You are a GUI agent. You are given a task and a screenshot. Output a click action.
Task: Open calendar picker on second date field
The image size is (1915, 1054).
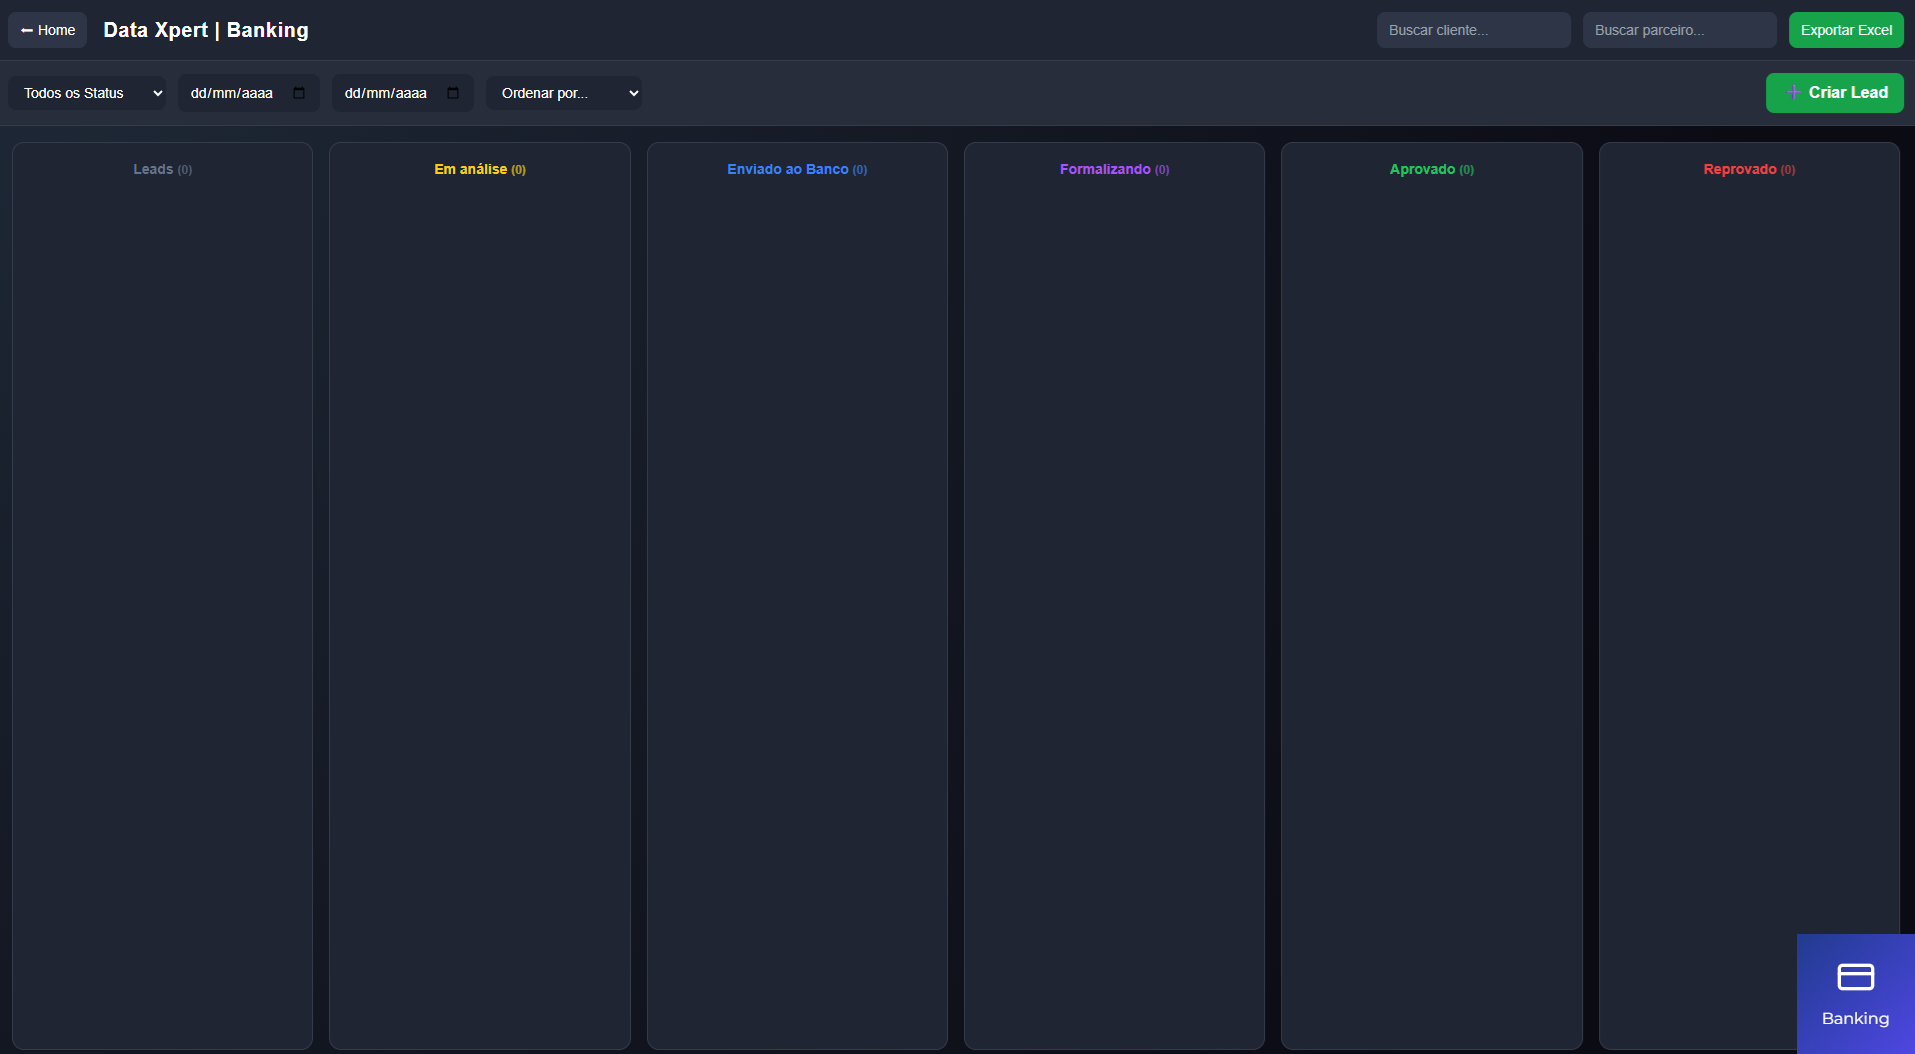click(453, 93)
